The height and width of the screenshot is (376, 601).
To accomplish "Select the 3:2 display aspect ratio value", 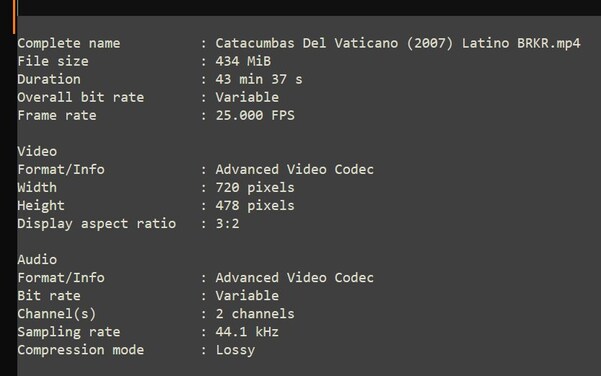I will 227,223.
